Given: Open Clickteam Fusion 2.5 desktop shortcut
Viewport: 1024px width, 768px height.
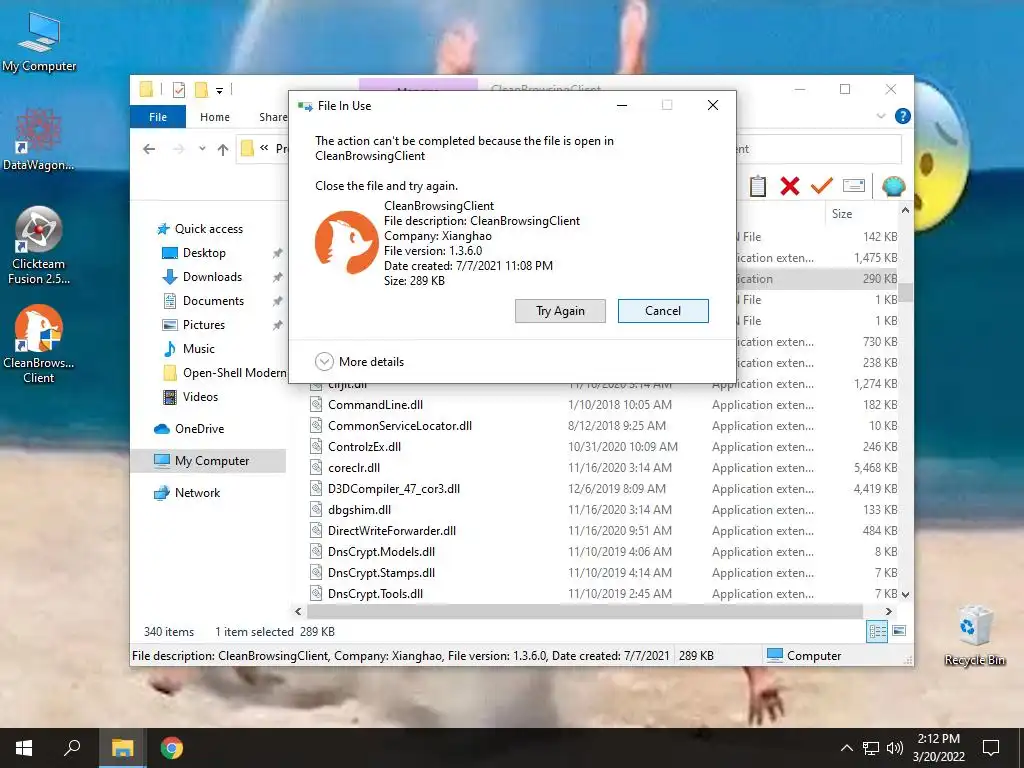Looking at the screenshot, I should tap(39, 246).
